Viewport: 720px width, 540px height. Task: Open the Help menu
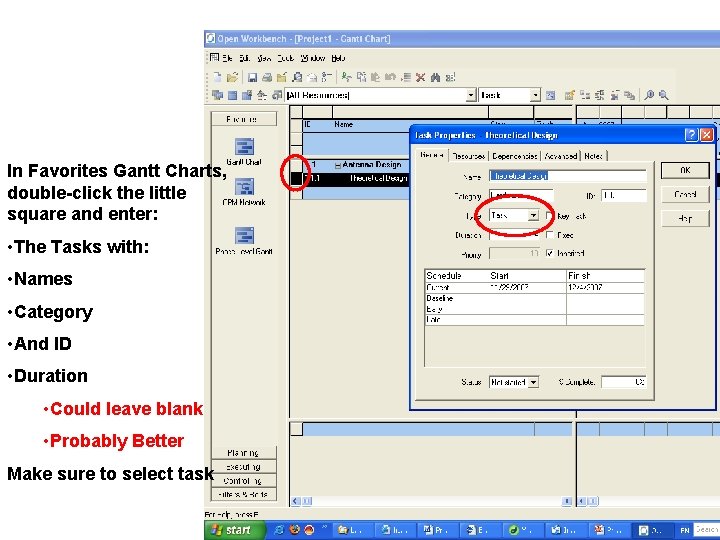[338, 58]
